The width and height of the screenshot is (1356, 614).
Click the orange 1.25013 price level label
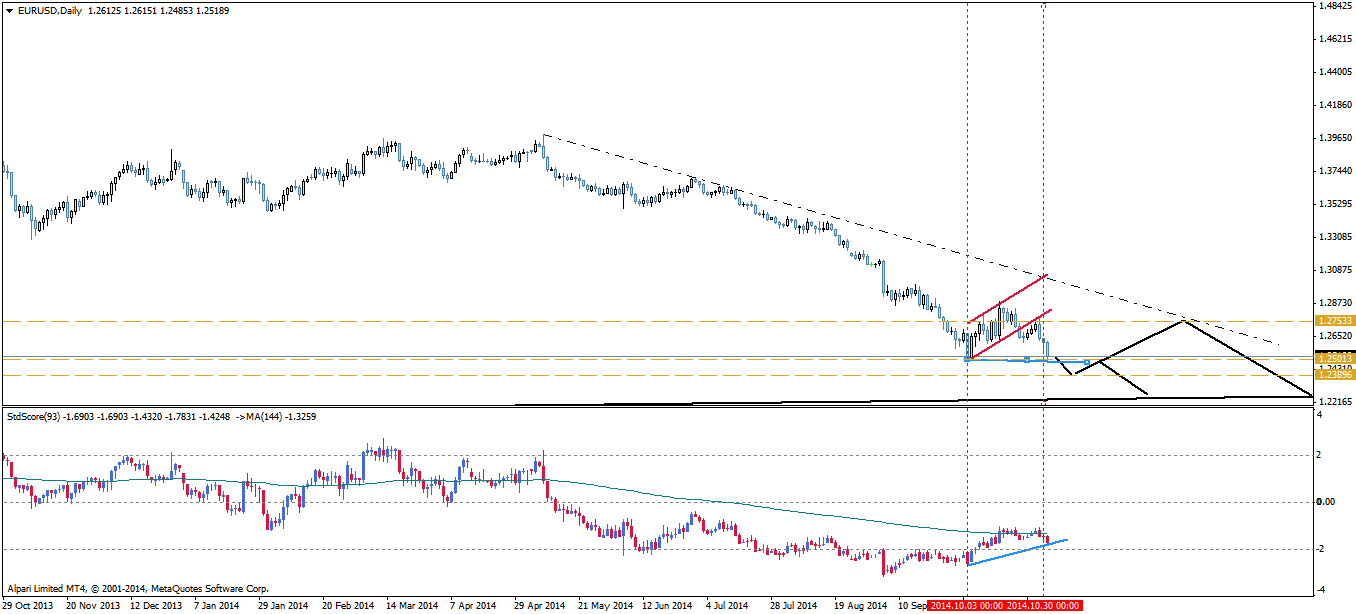point(1335,358)
